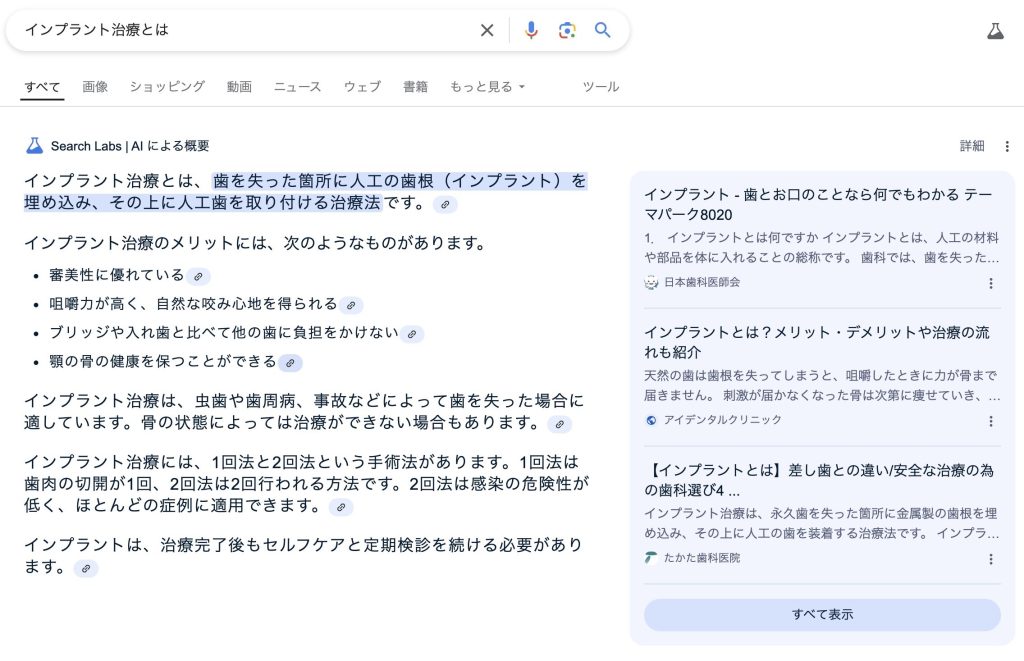
Task: Open Google Lens image search icon
Action: tap(567, 30)
